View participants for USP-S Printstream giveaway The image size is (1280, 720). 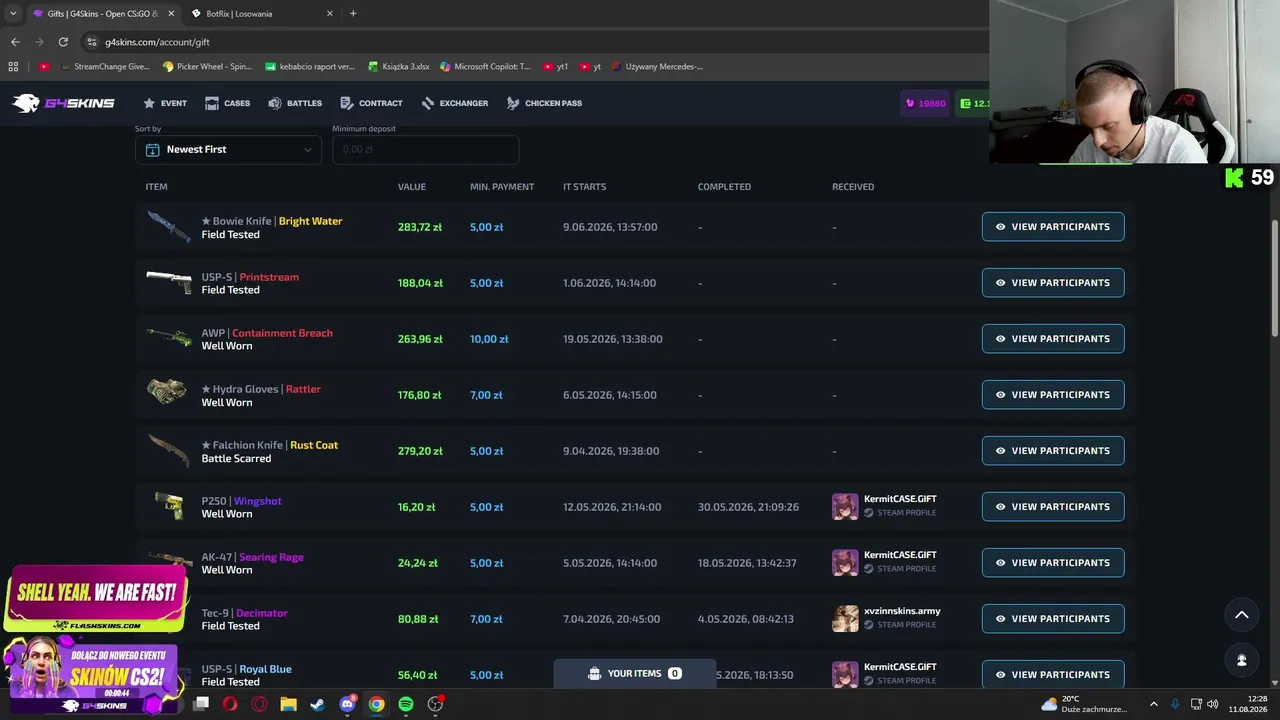click(x=1053, y=283)
